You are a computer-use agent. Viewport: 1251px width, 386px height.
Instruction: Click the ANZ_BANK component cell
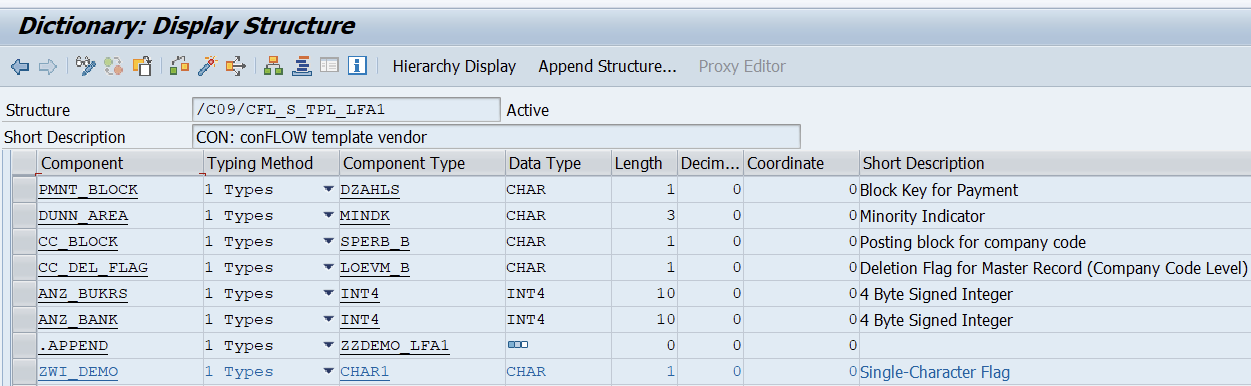pyautogui.click(x=119, y=320)
